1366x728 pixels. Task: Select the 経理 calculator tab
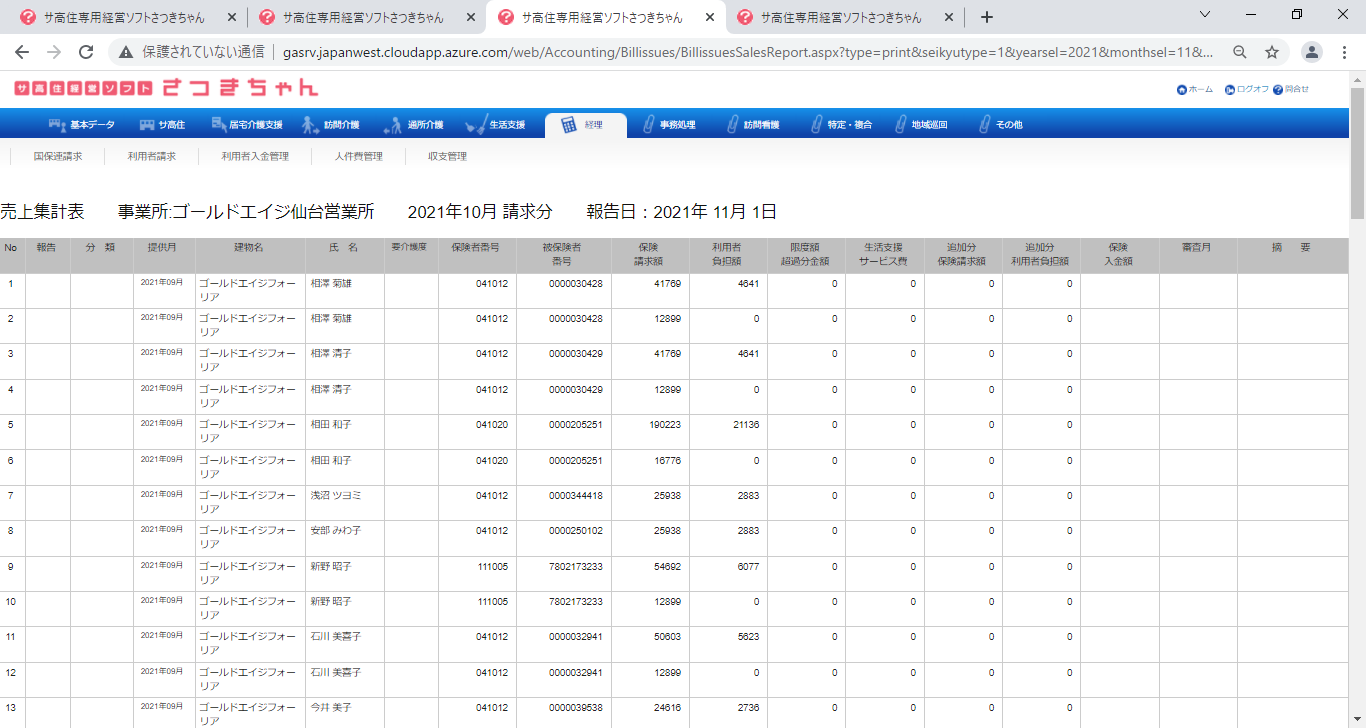(x=584, y=125)
